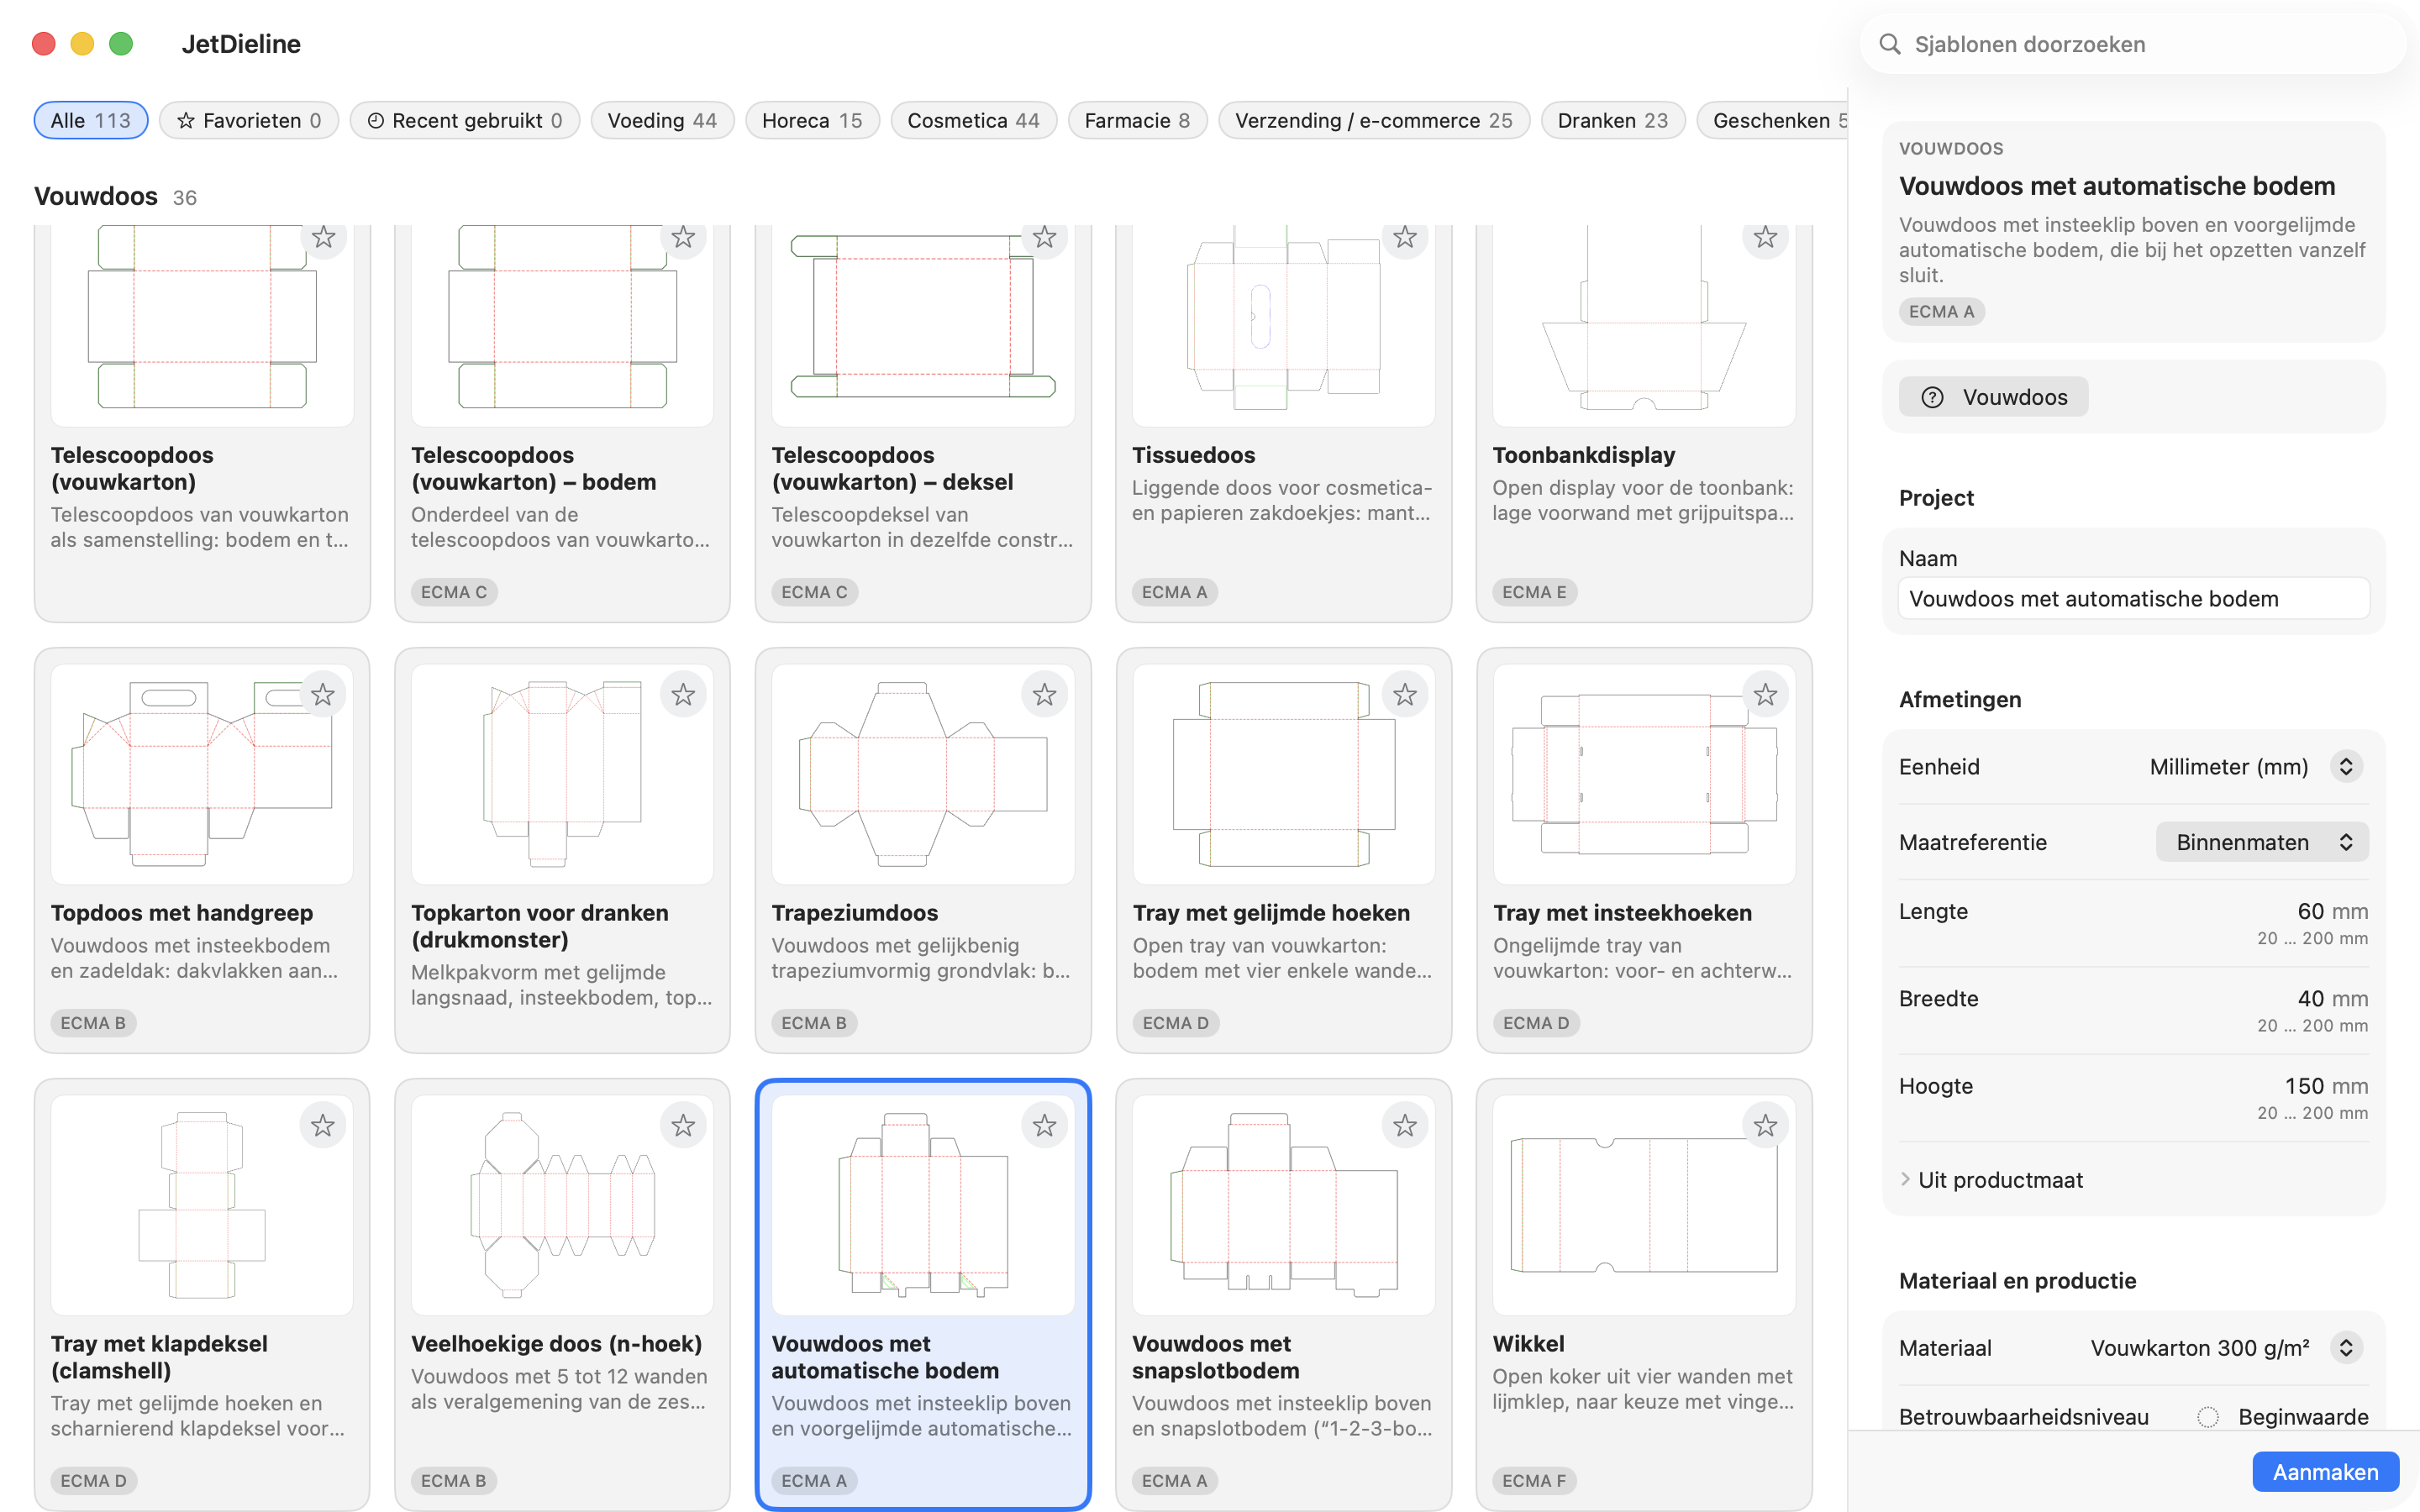Add Trapeziumdoos to favorites
The image size is (2420, 1512).
(x=1044, y=695)
